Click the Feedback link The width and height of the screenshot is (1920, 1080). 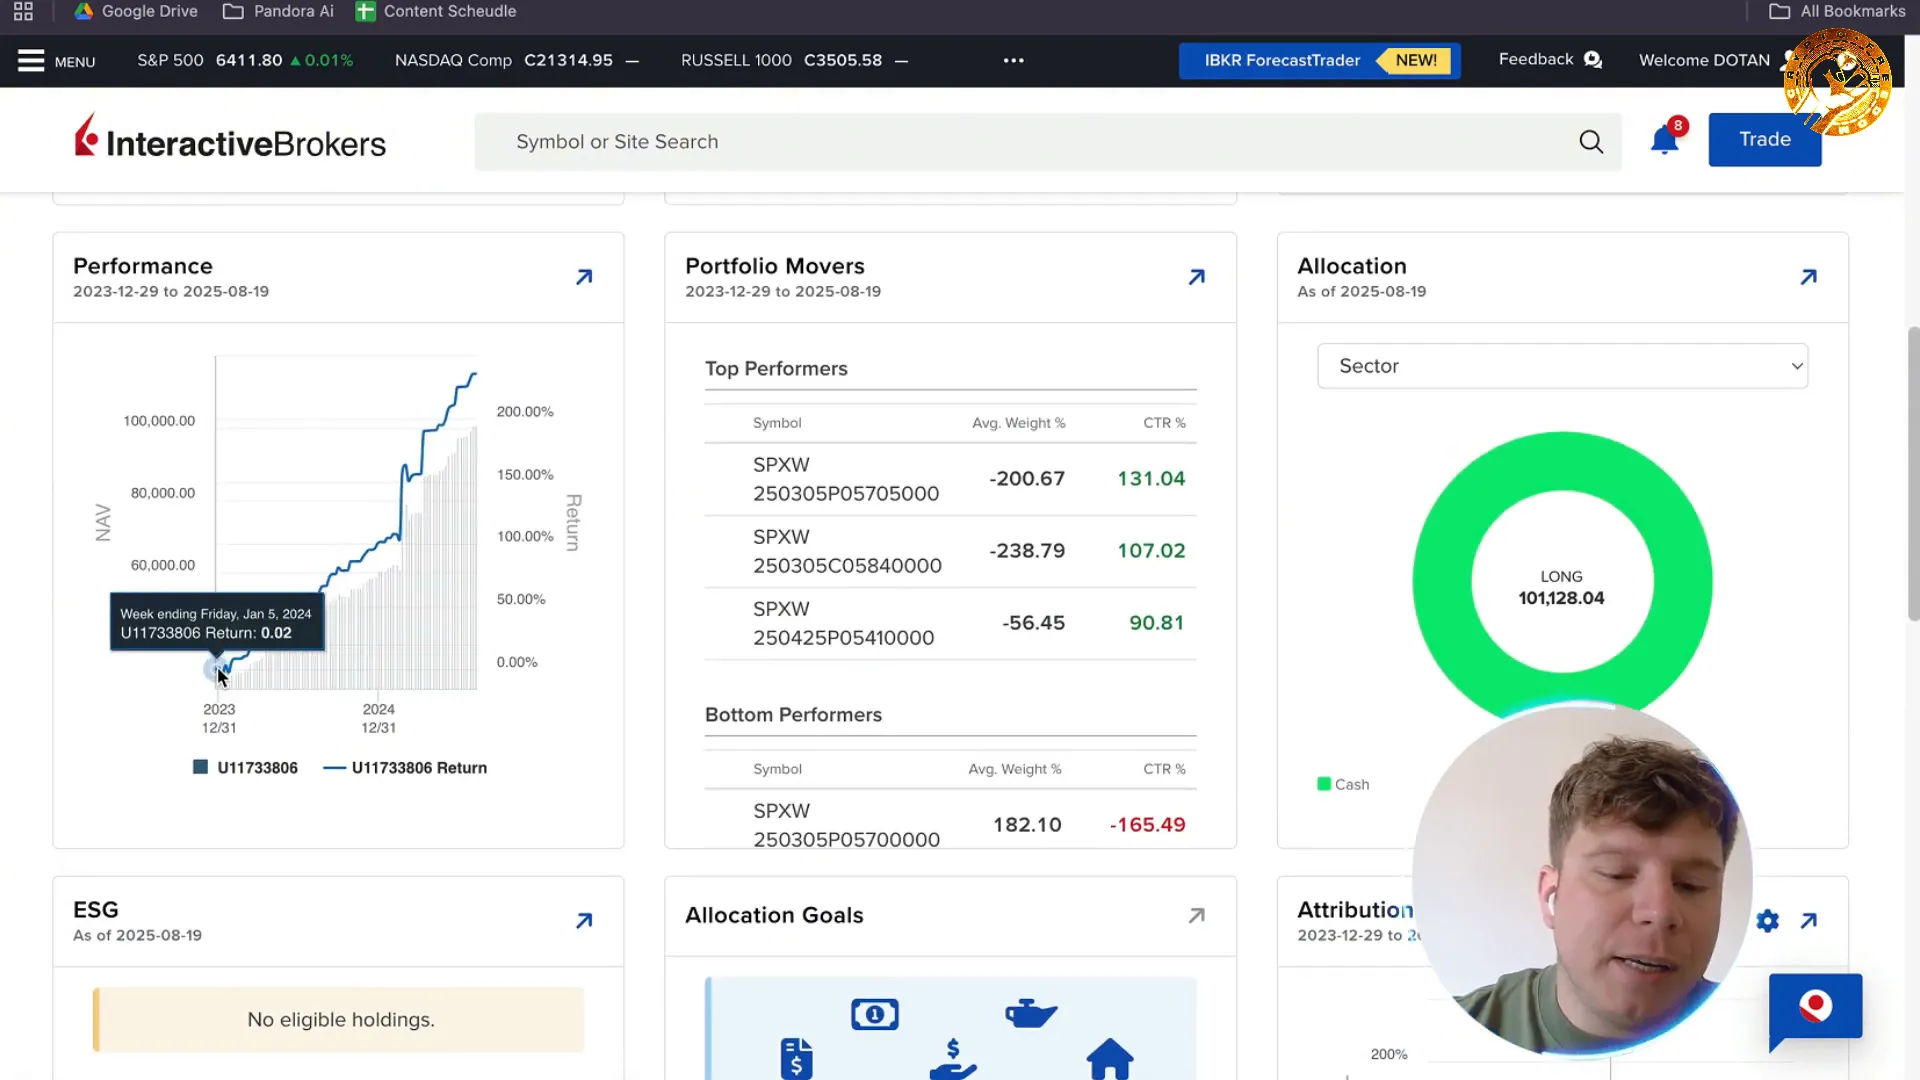click(x=1535, y=59)
